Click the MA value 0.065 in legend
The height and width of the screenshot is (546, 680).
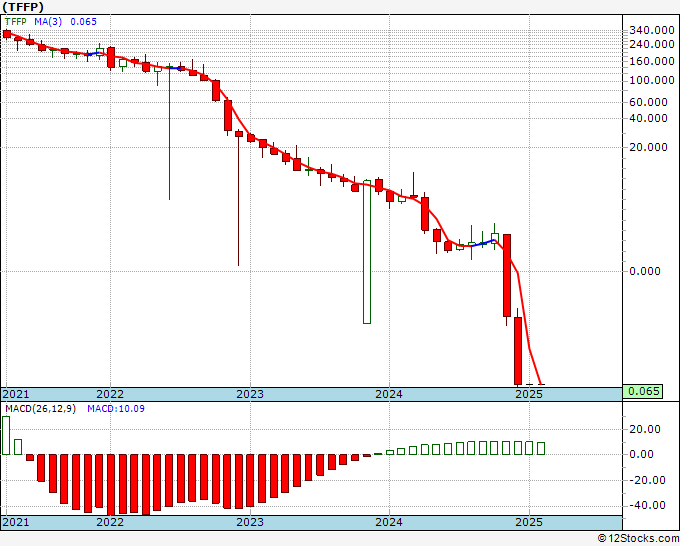click(83, 22)
